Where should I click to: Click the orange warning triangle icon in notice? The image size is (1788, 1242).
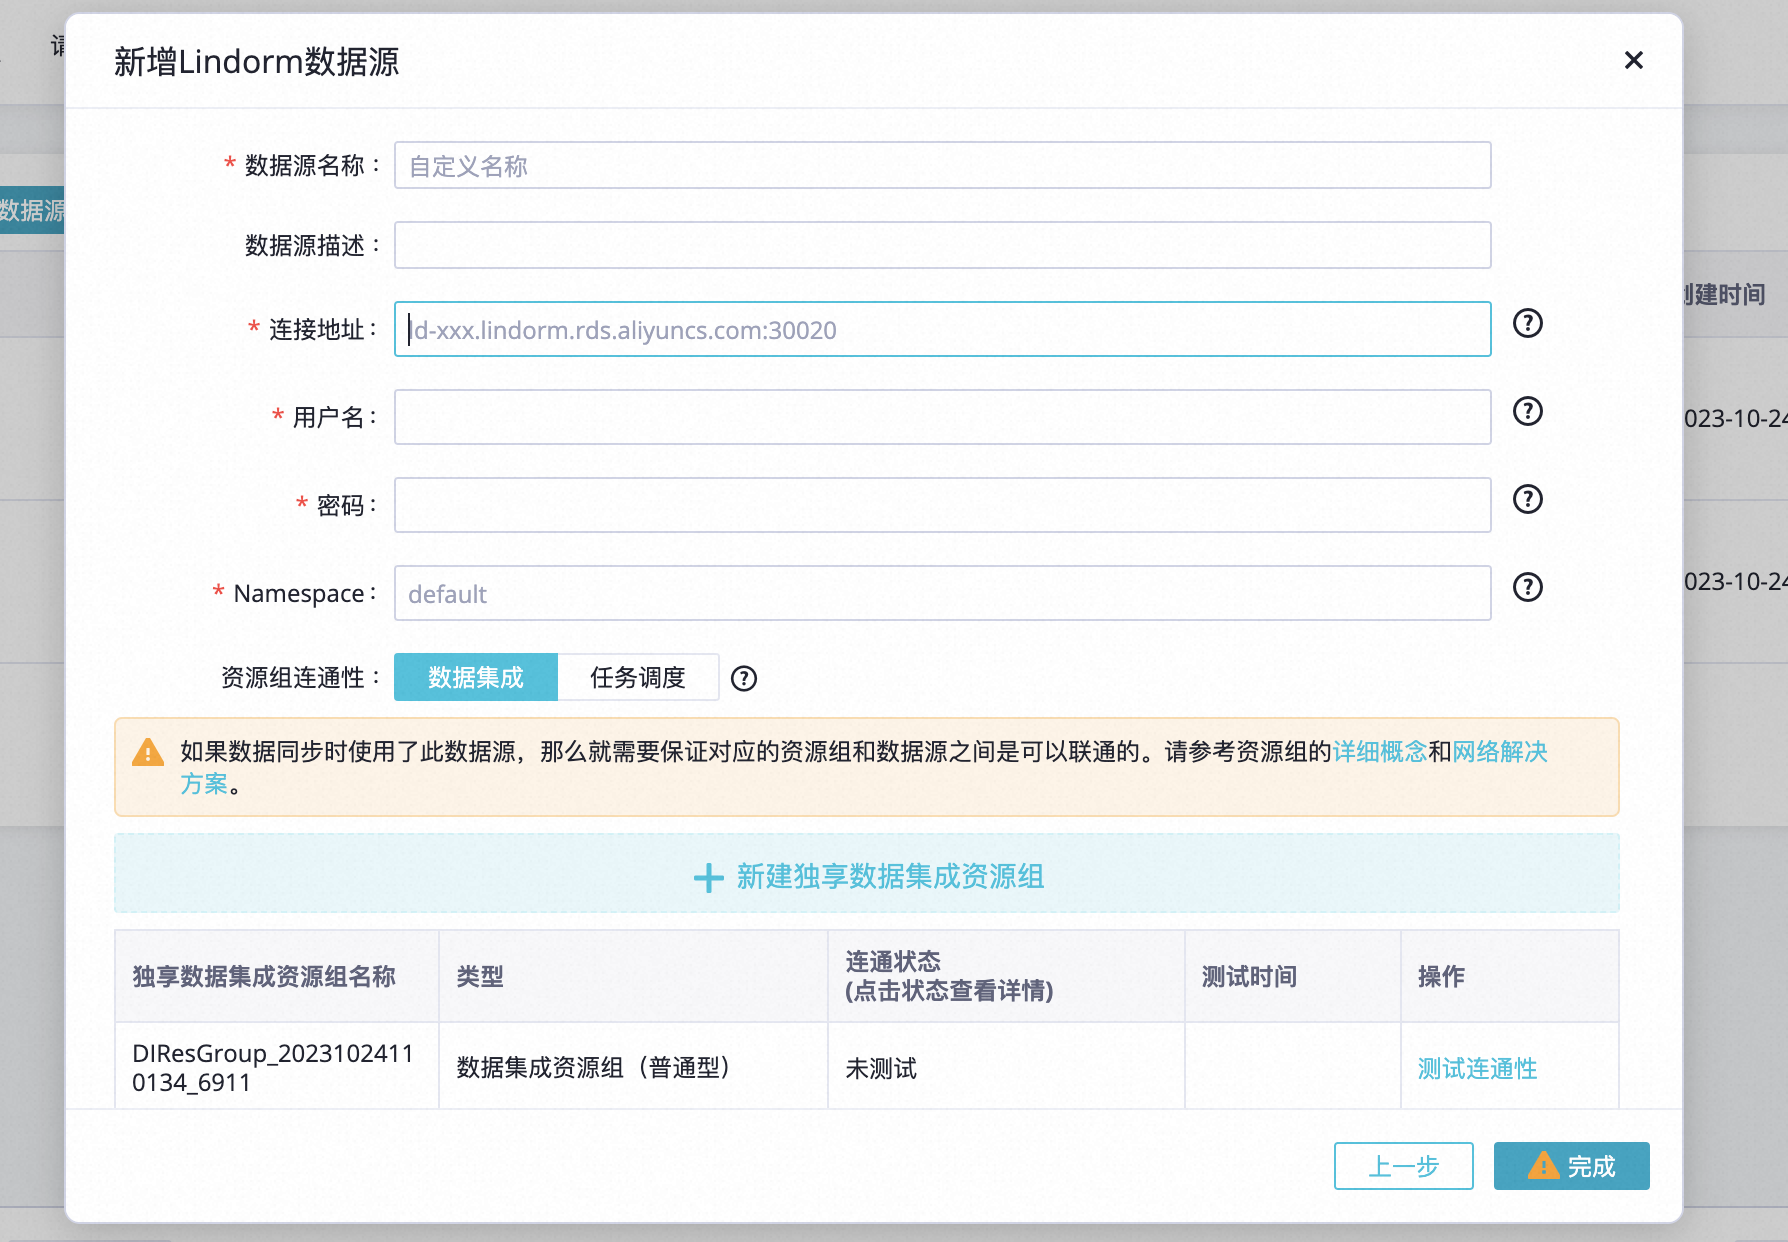click(x=148, y=752)
